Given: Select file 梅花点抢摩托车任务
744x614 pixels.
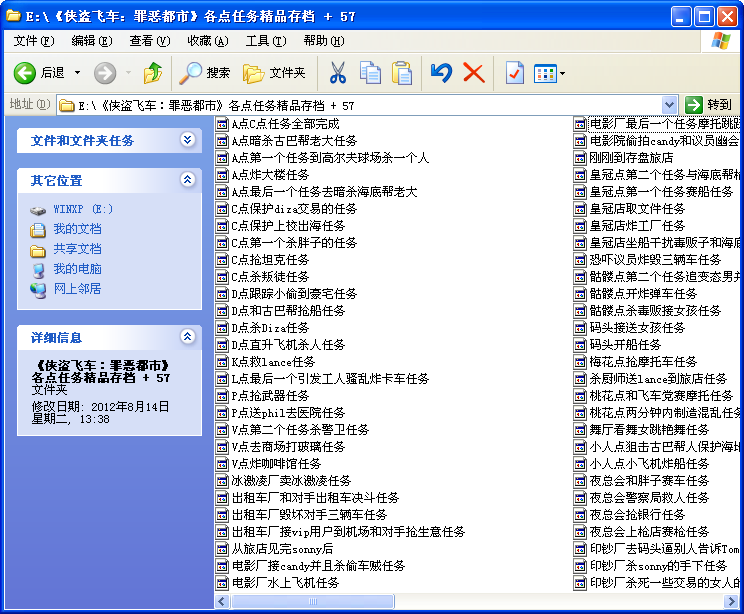Looking at the screenshot, I should point(635,362).
